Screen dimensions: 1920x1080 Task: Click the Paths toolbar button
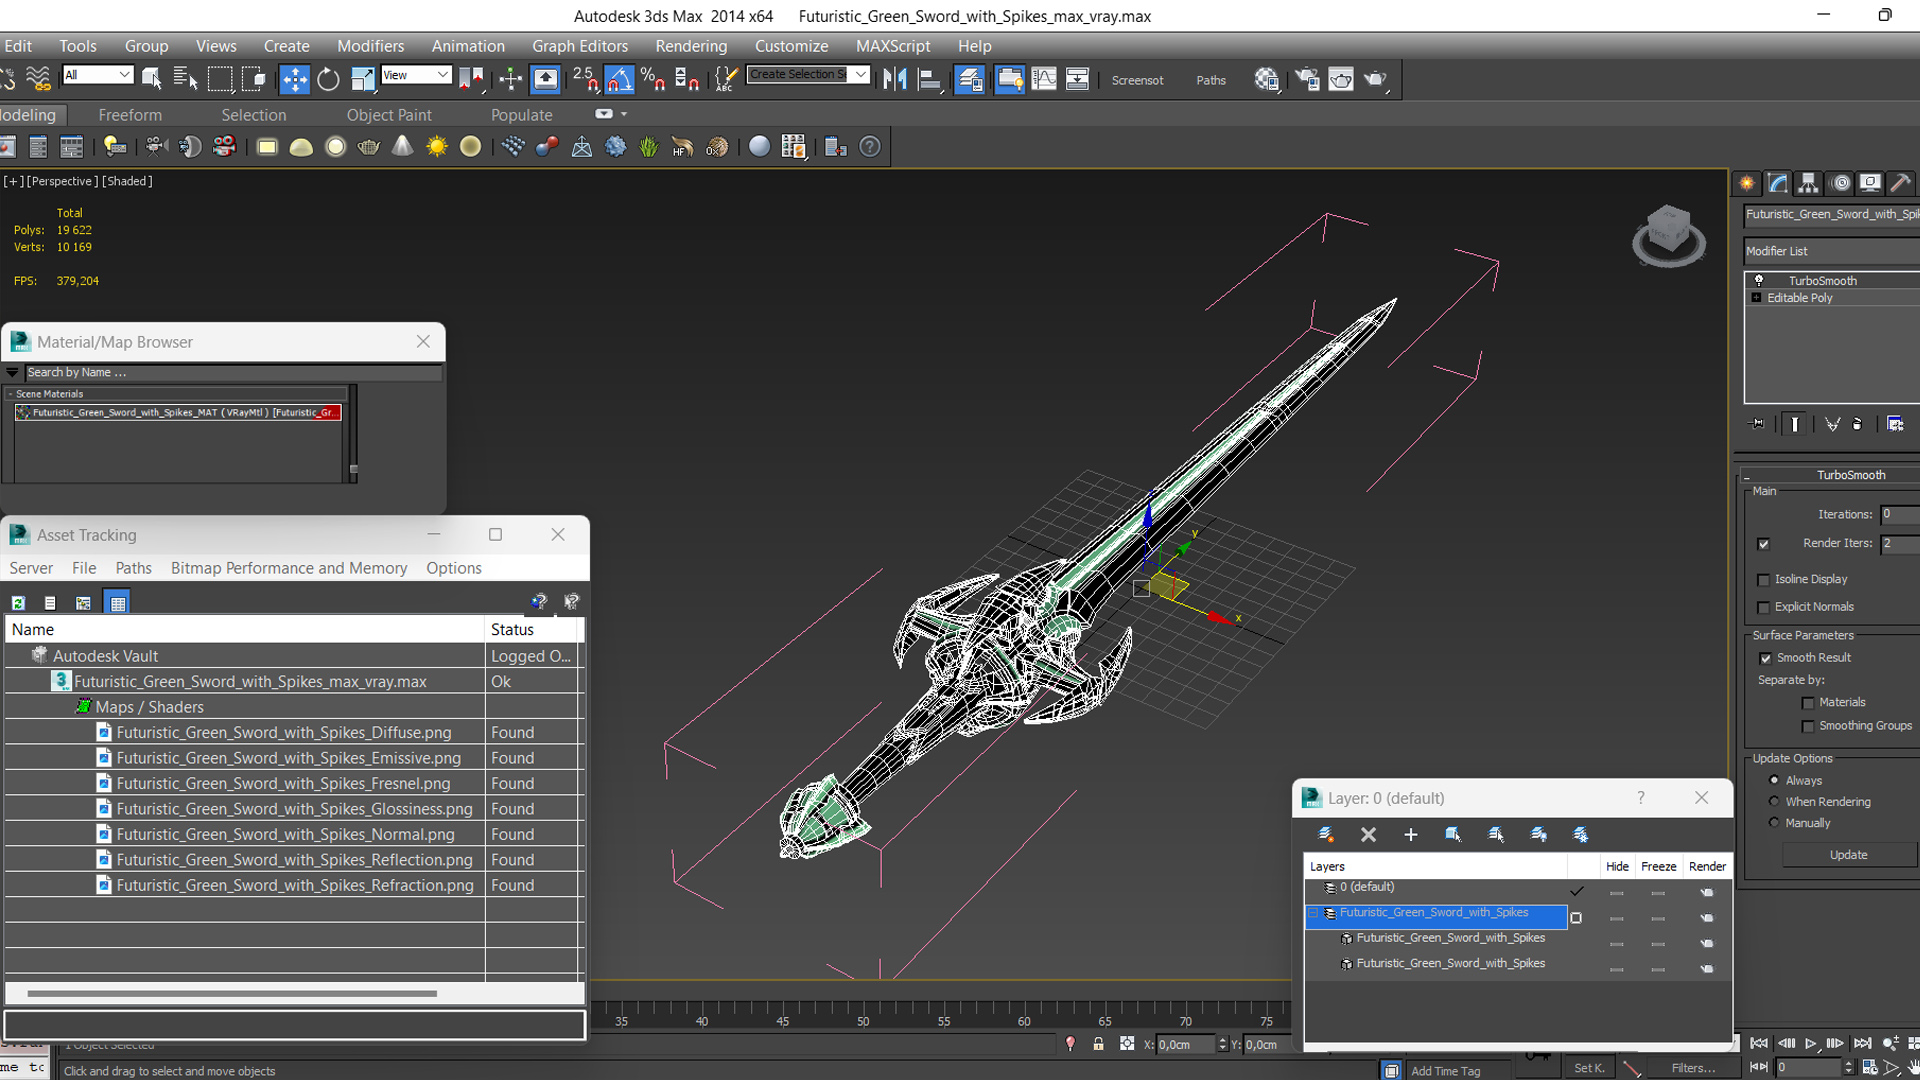pos(1211,80)
